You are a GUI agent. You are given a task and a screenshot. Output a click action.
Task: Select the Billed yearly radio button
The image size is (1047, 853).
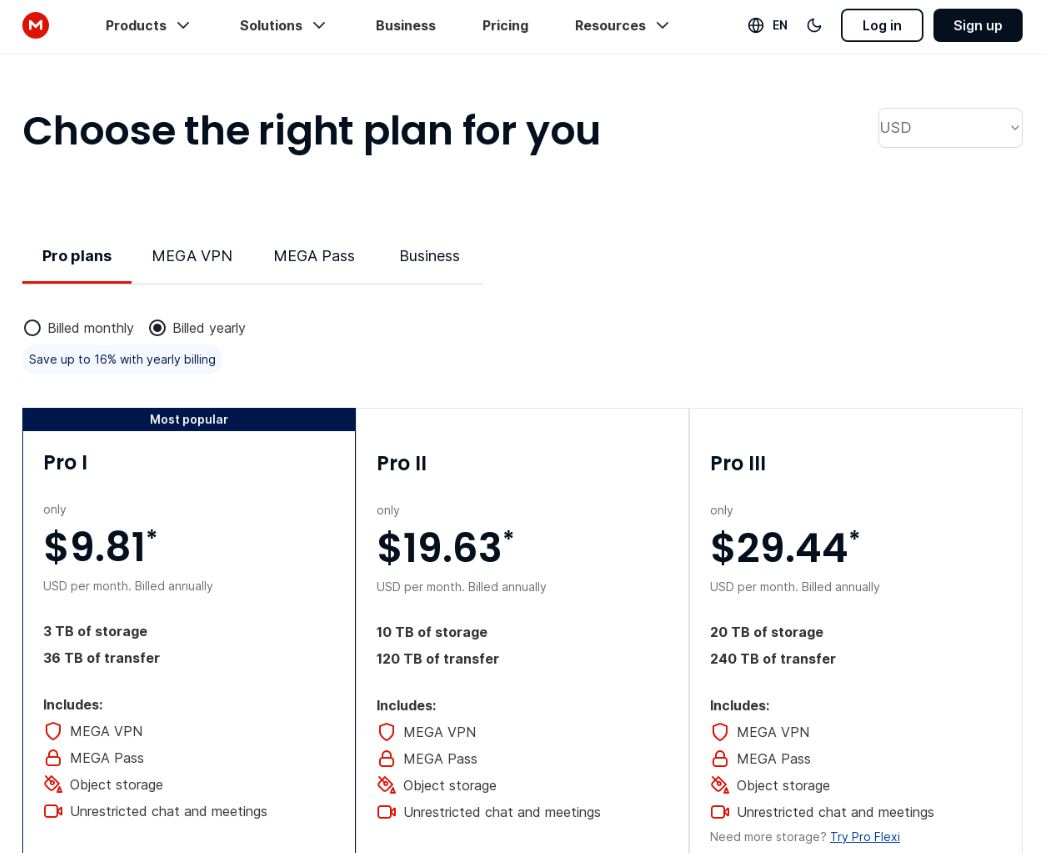(157, 327)
